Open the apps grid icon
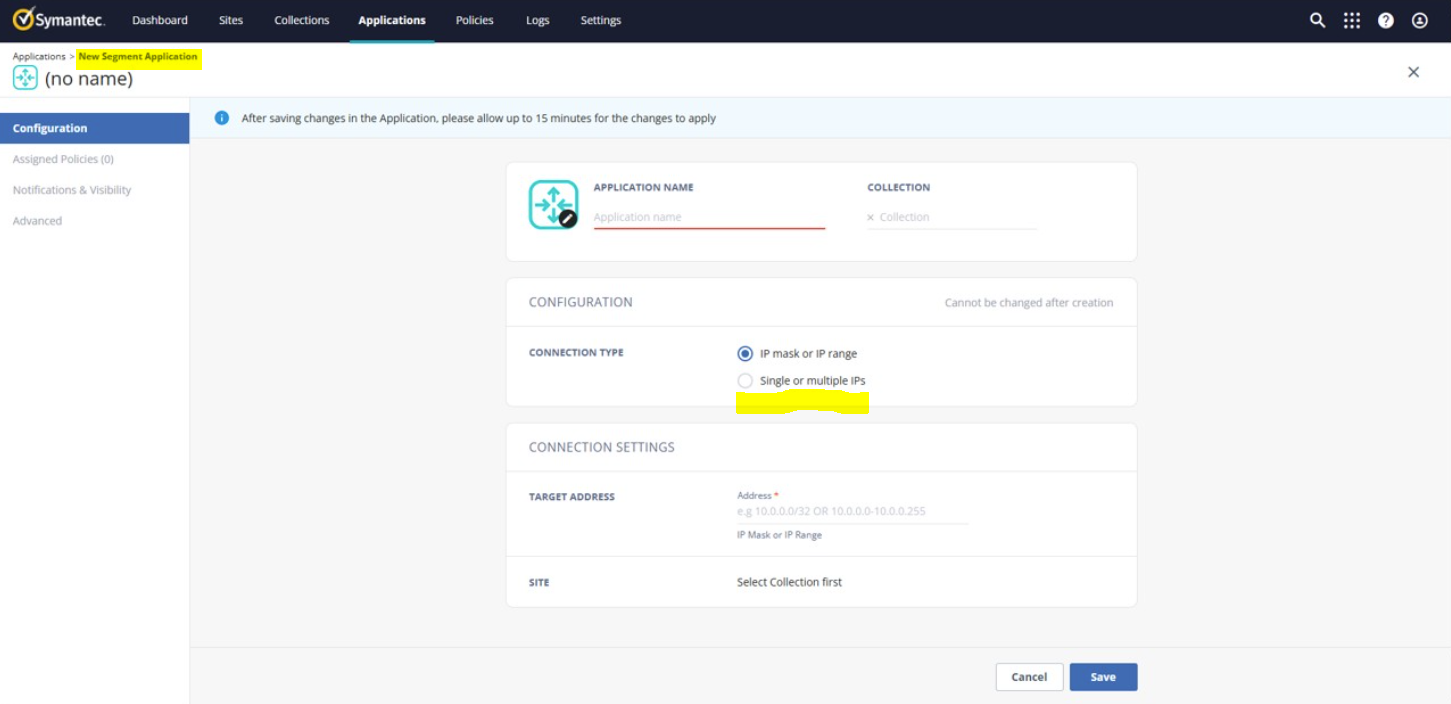This screenshot has width=1451, height=704. click(1351, 20)
